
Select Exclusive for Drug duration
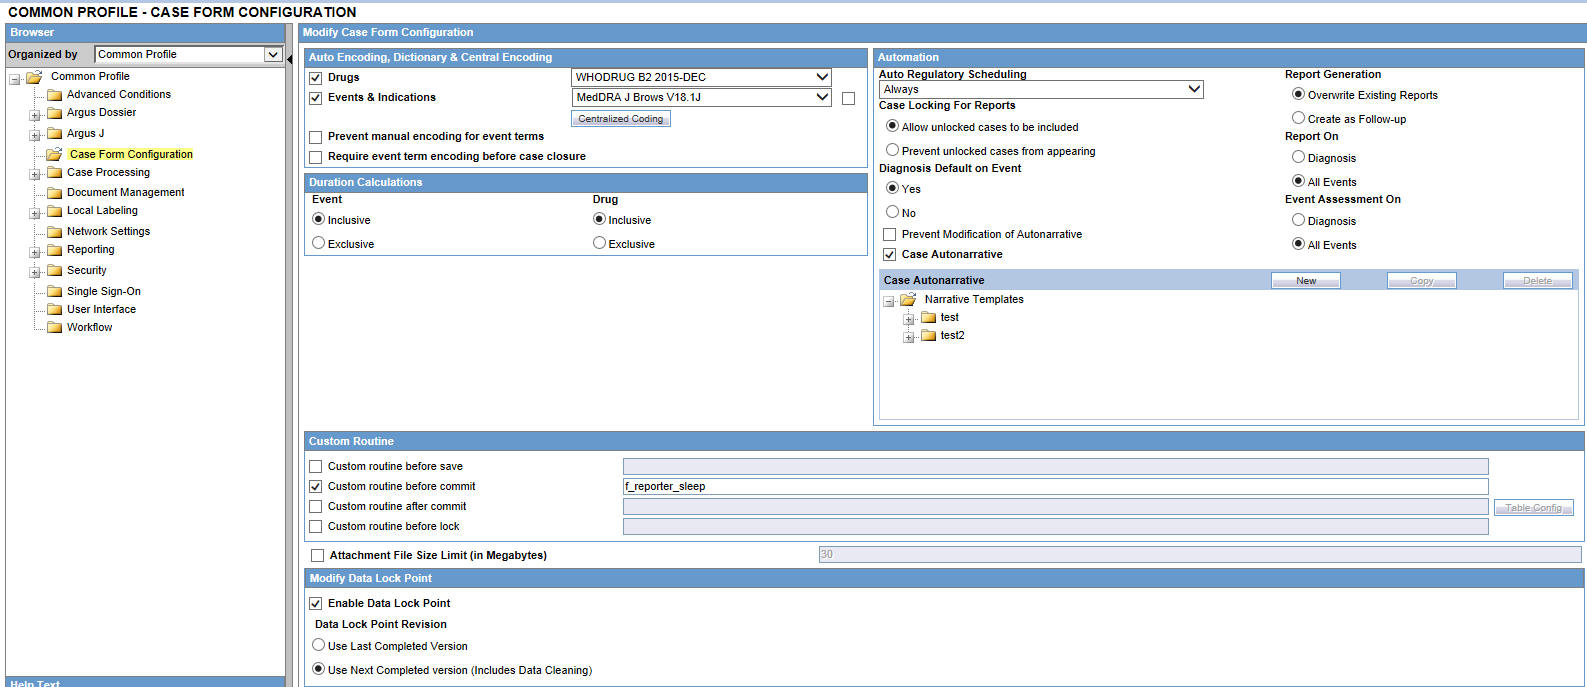point(600,243)
